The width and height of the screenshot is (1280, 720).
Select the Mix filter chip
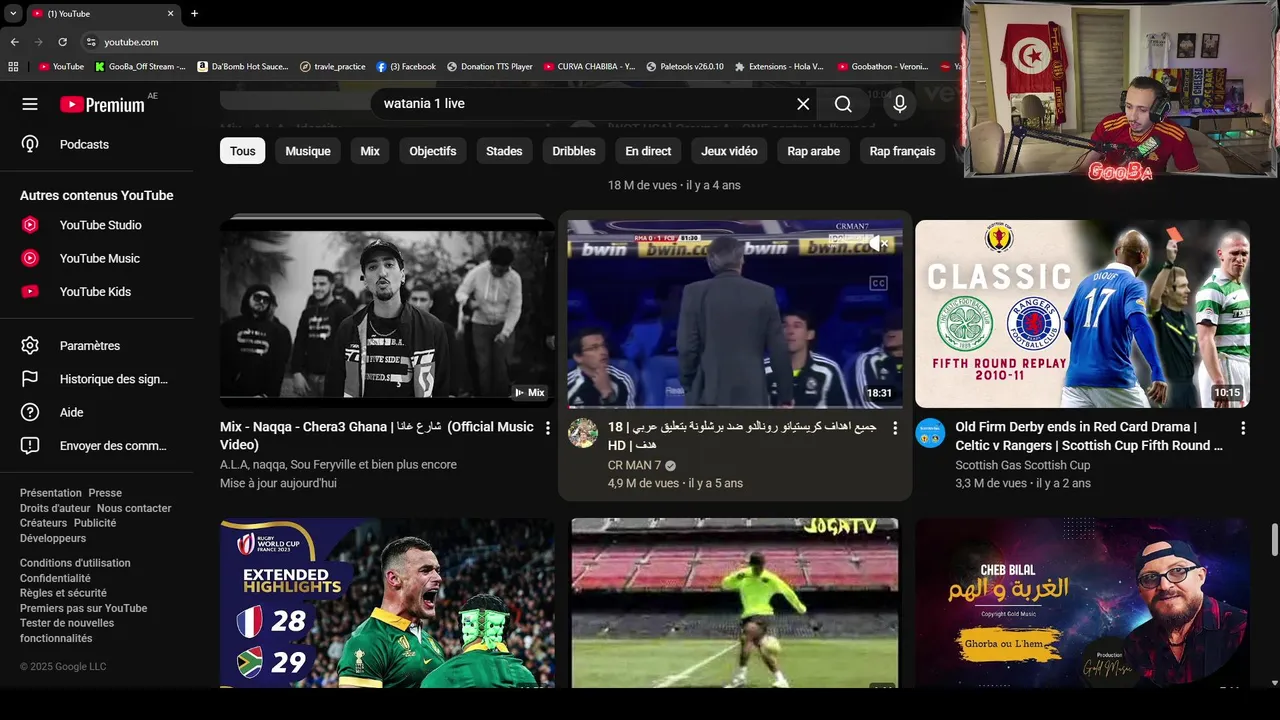(x=370, y=151)
